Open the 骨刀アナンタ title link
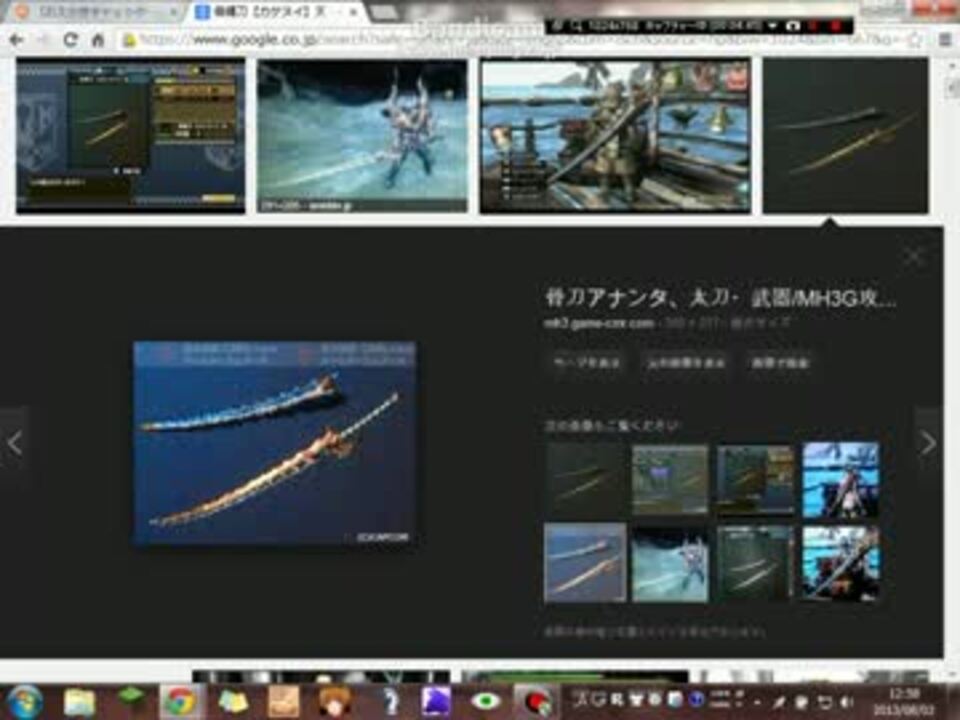Viewport: 960px width, 720px height. coord(721,298)
